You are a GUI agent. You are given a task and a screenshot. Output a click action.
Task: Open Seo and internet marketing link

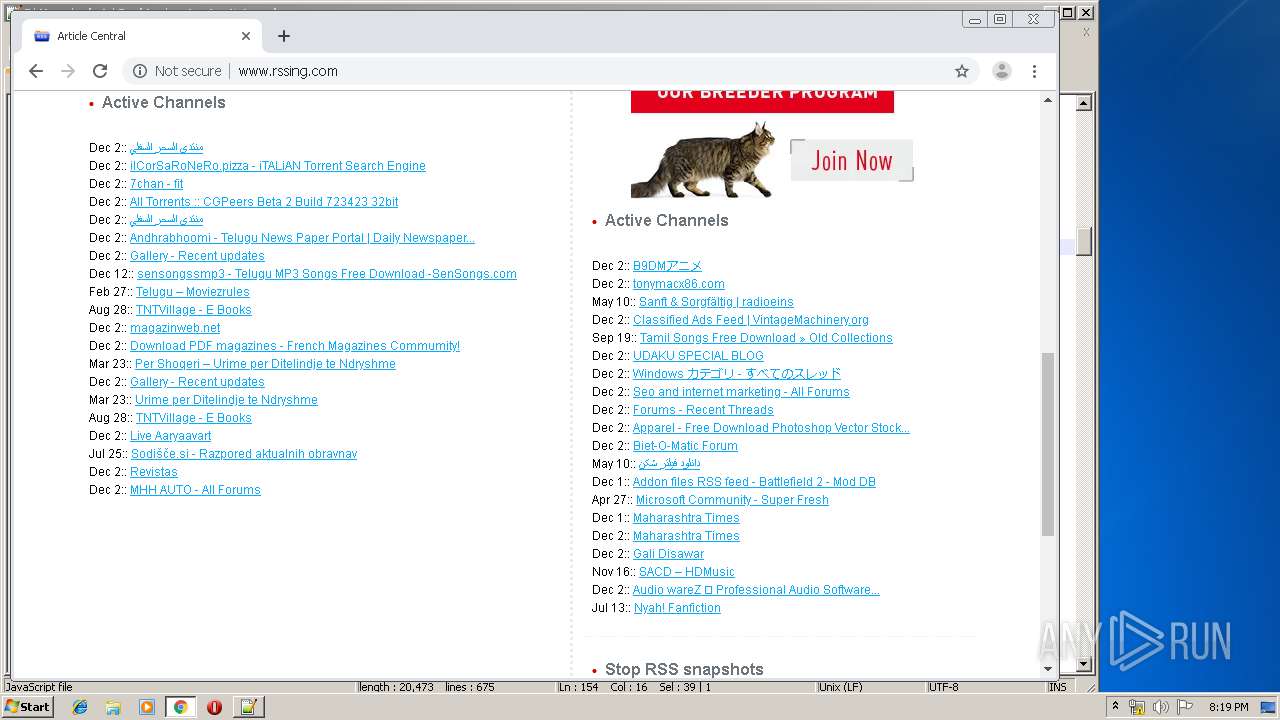coord(741,392)
